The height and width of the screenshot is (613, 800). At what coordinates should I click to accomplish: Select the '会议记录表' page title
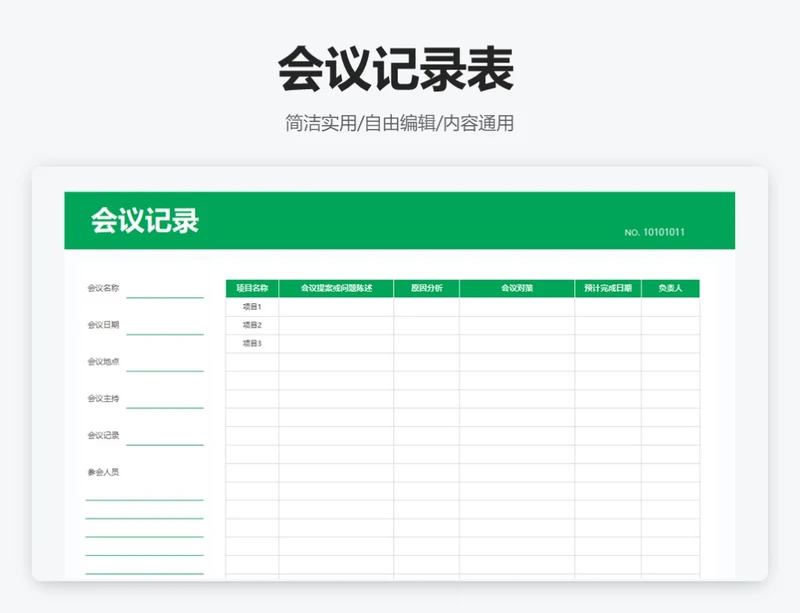(396, 68)
